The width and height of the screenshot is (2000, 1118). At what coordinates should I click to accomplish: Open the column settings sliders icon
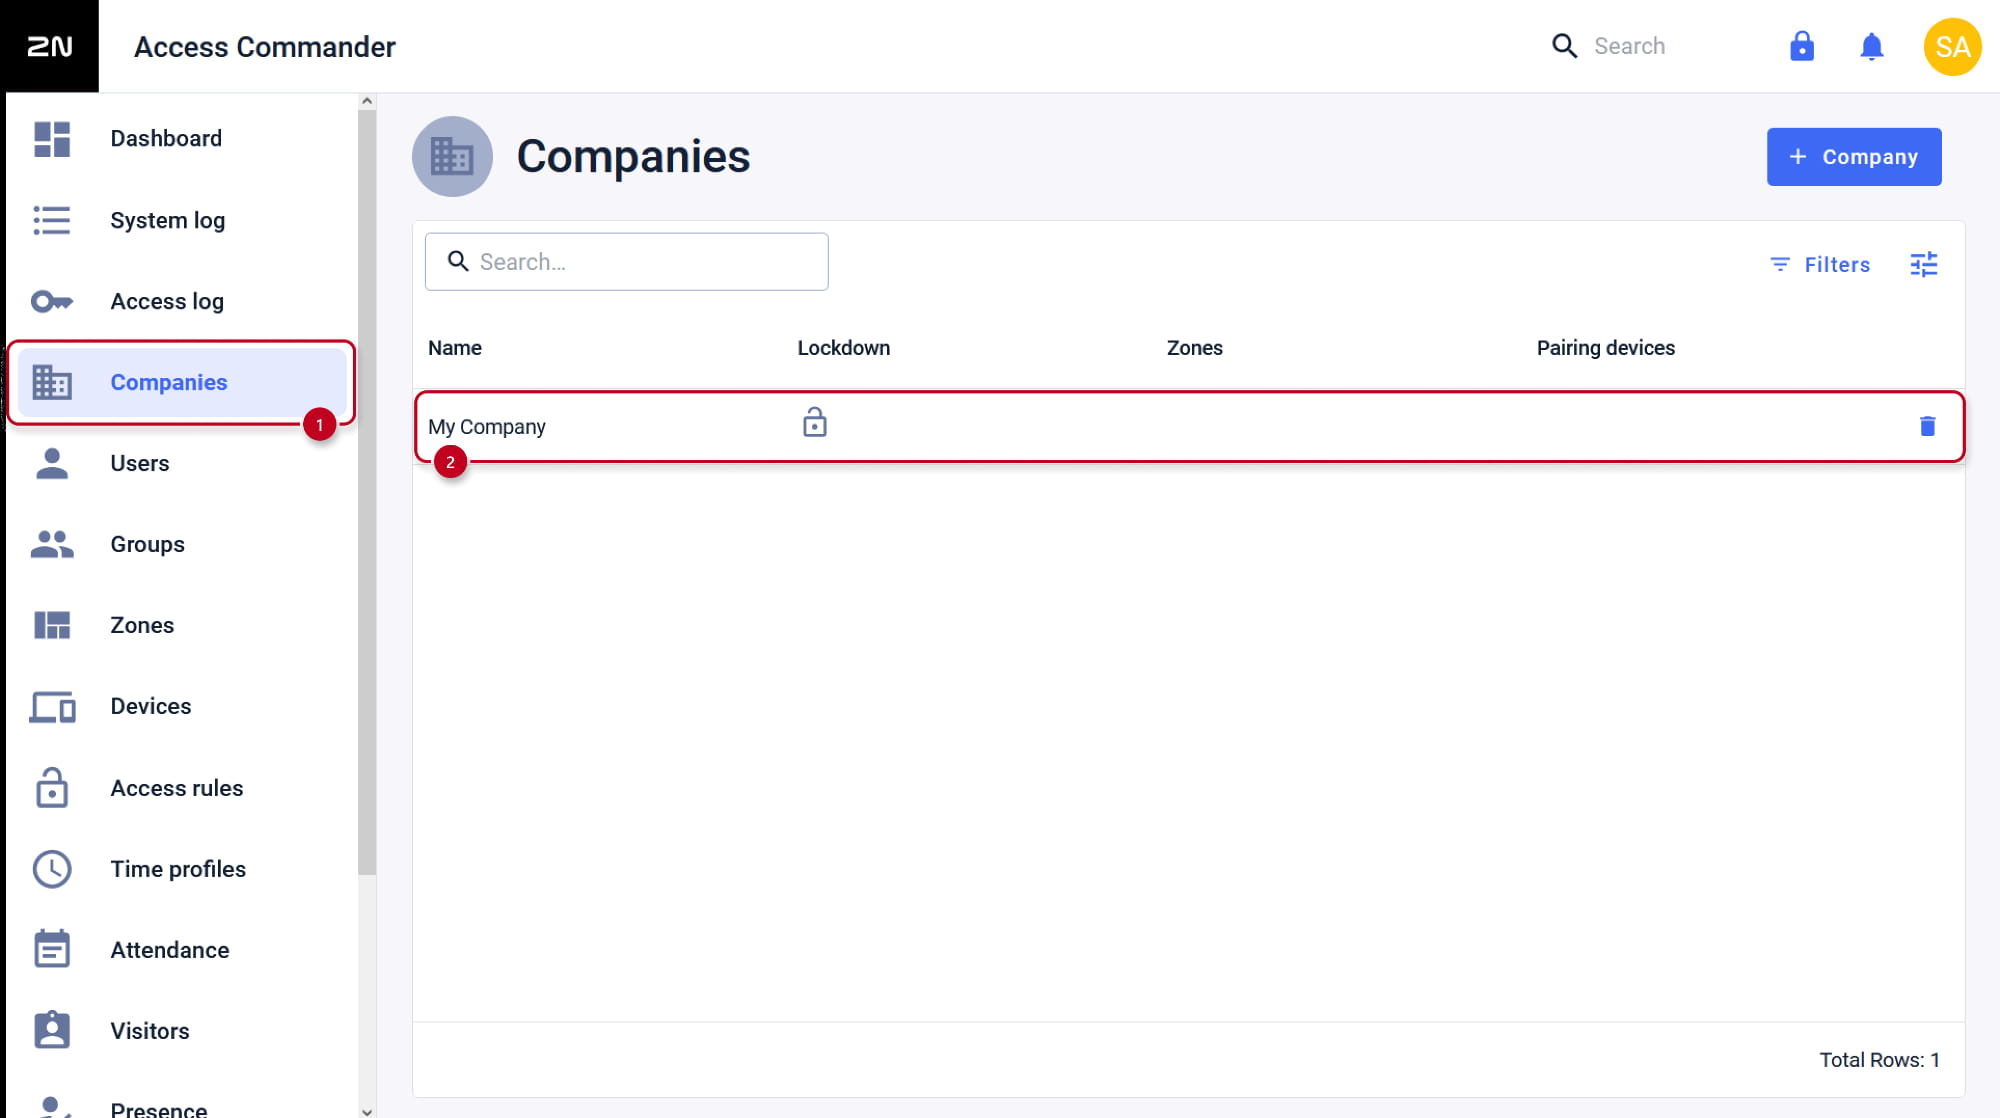pyautogui.click(x=1924, y=264)
